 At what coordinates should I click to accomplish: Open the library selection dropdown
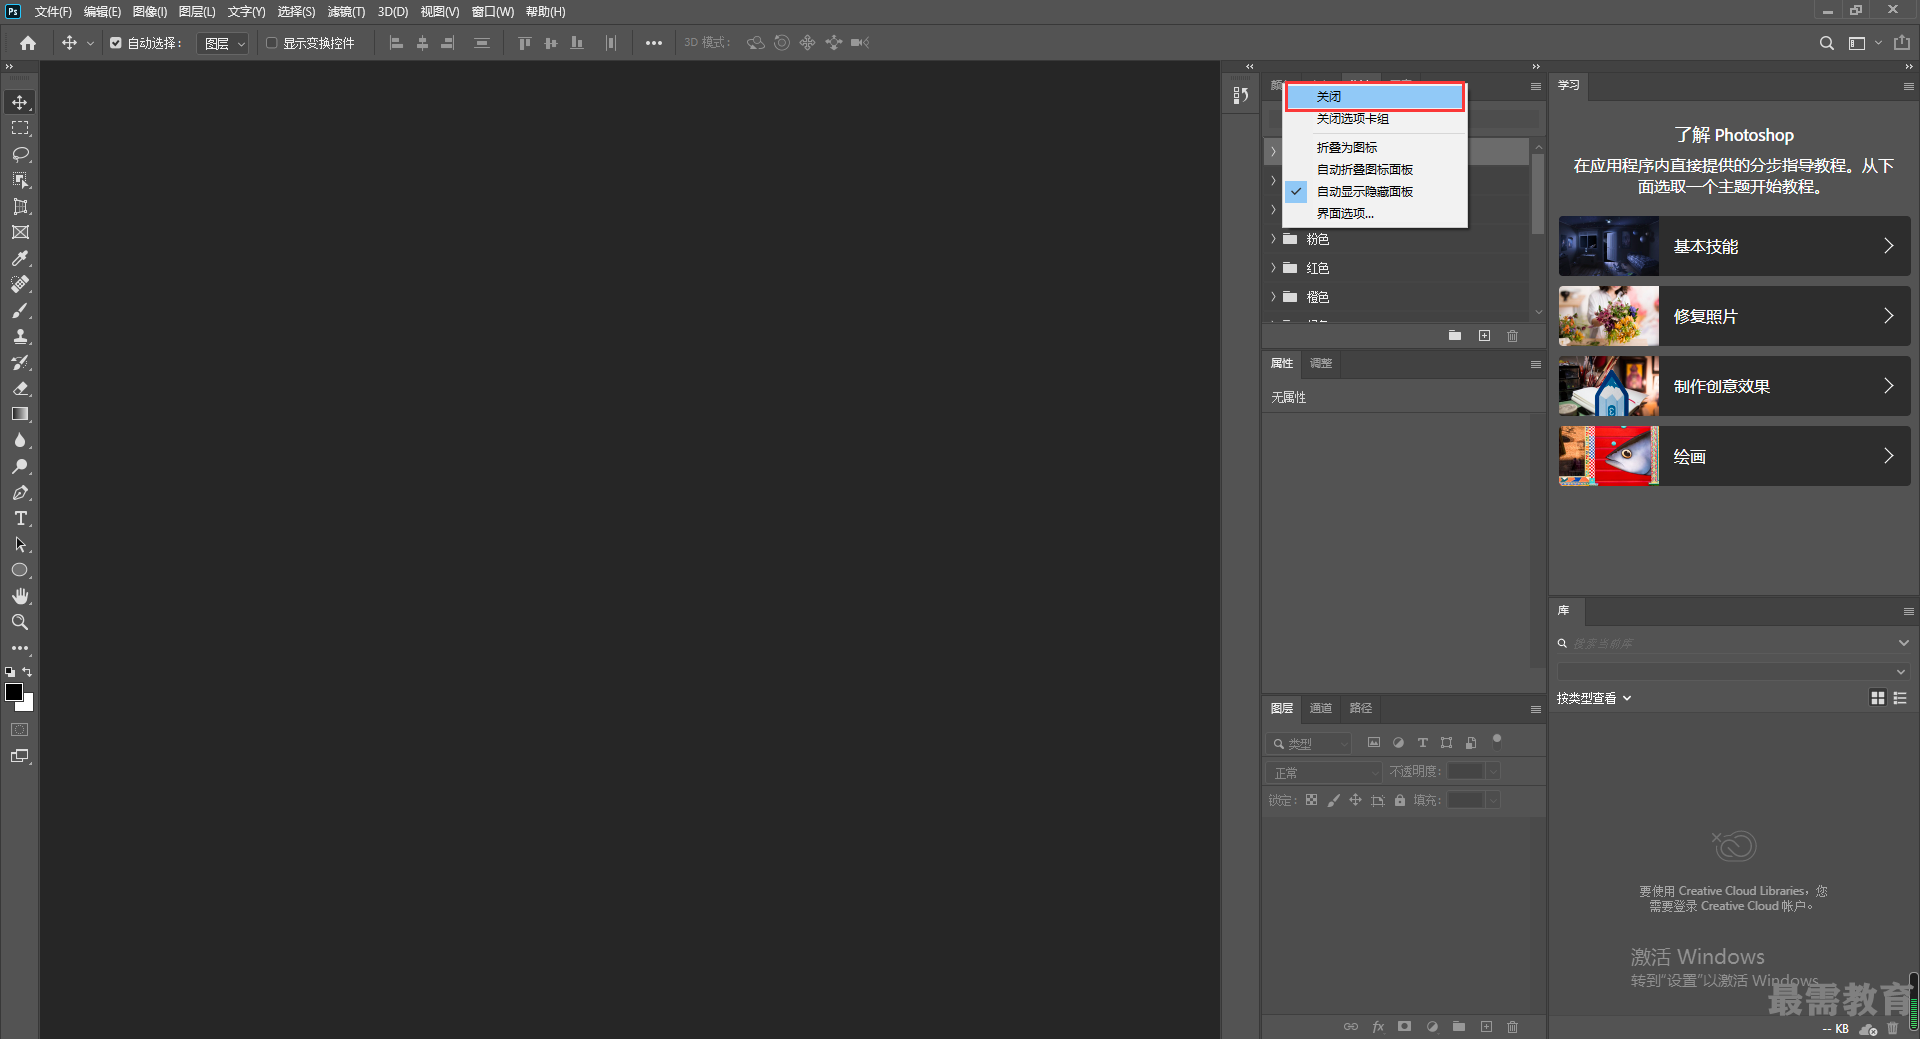tap(1734, 671)
